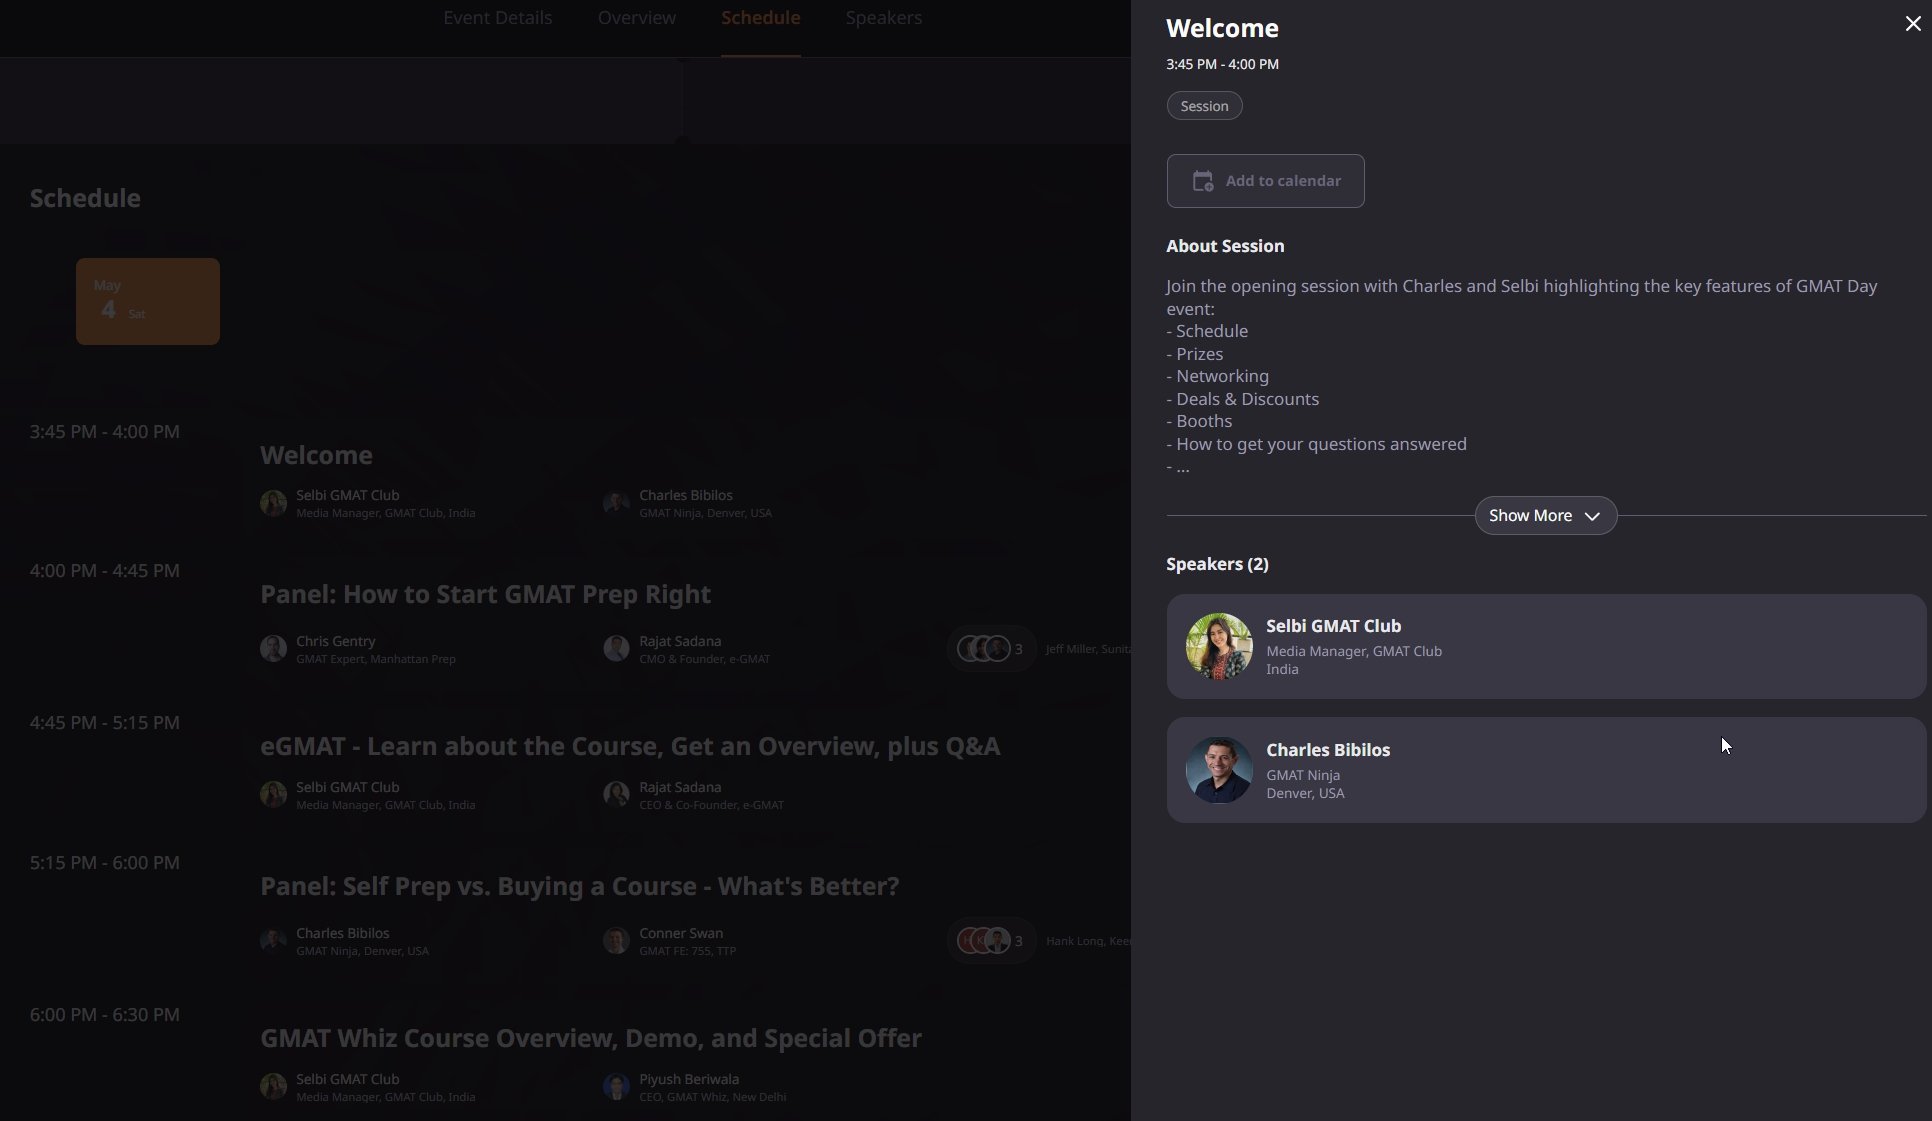Click Chris Gentry speaker in schedule

pyautogui.click(x=358, y=649)
